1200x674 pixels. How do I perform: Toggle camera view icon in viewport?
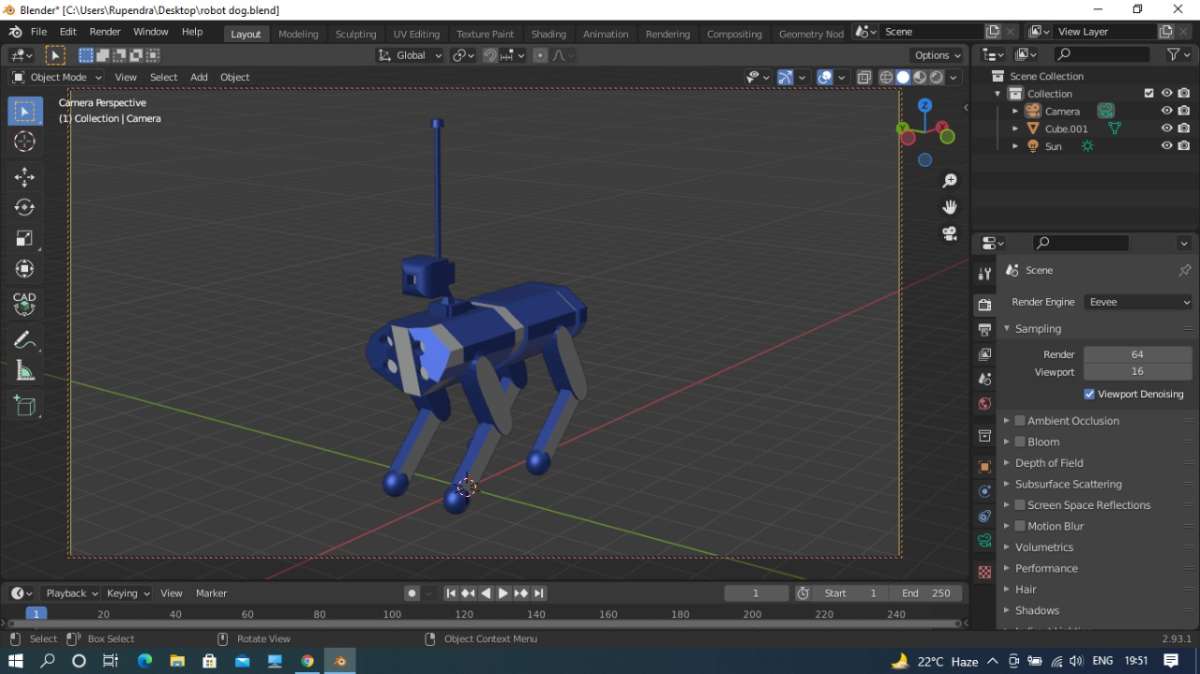click(x=949, y=233)
